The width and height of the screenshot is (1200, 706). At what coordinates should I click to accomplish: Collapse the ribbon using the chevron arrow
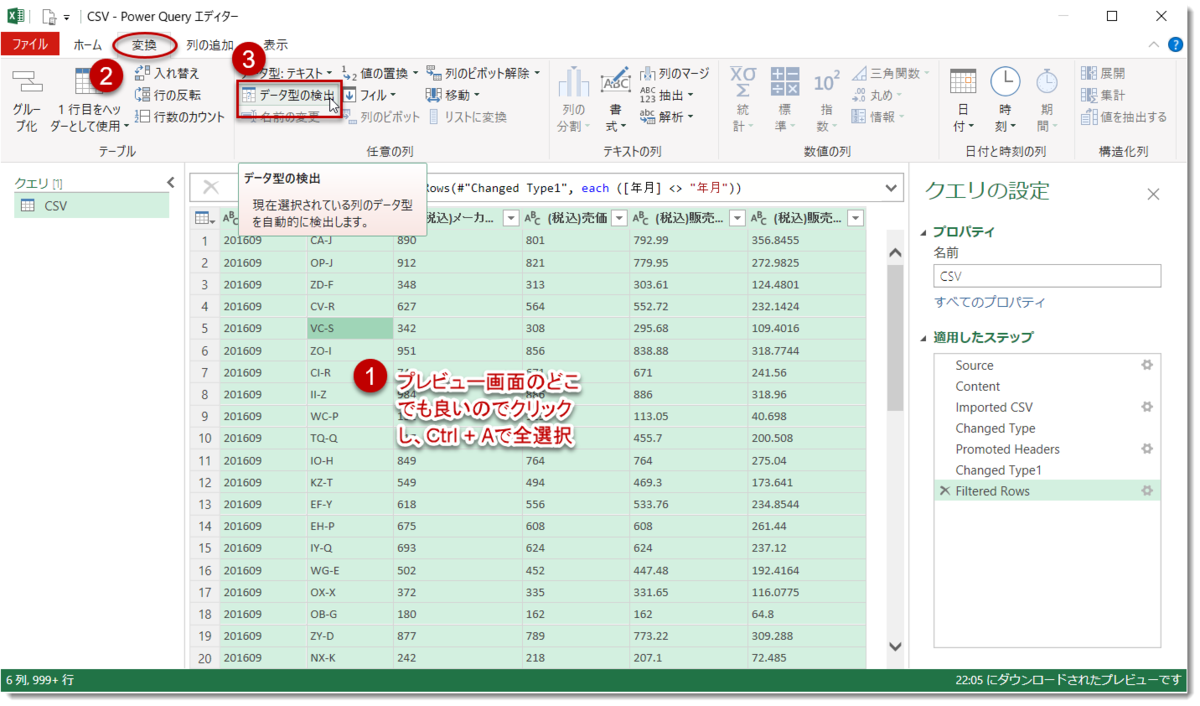1154,44
